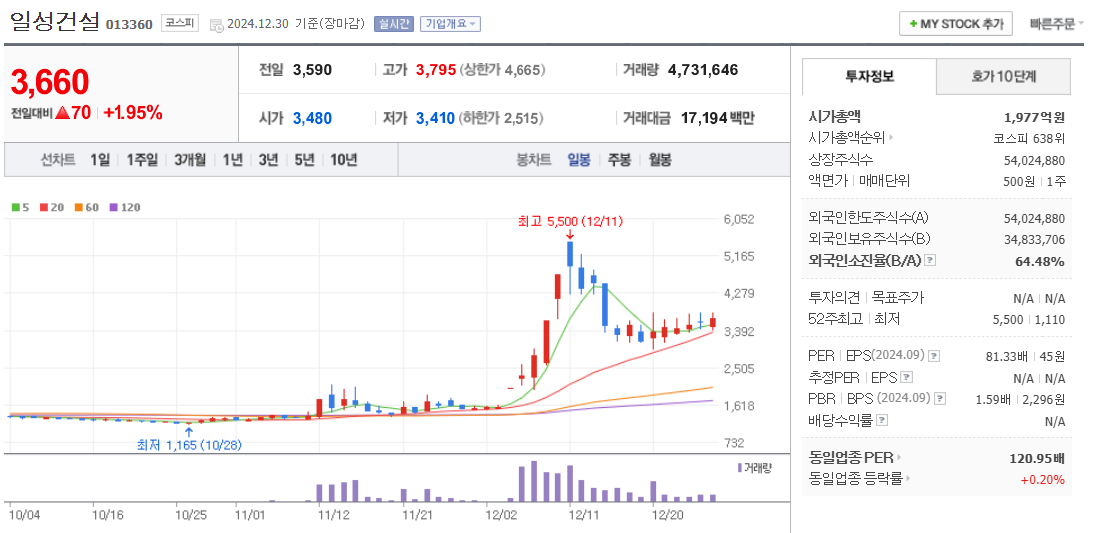
Task: Open the 기업개요 dropdown
Action: [x=450, y=24]
